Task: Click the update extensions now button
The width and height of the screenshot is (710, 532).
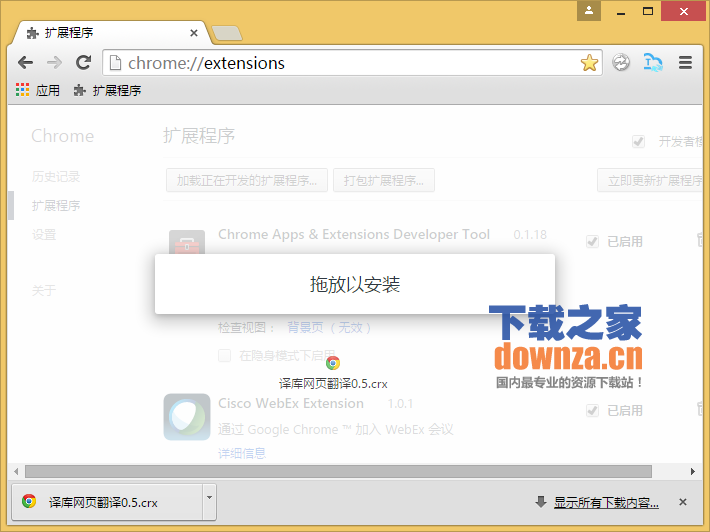Action: (650, 180)
